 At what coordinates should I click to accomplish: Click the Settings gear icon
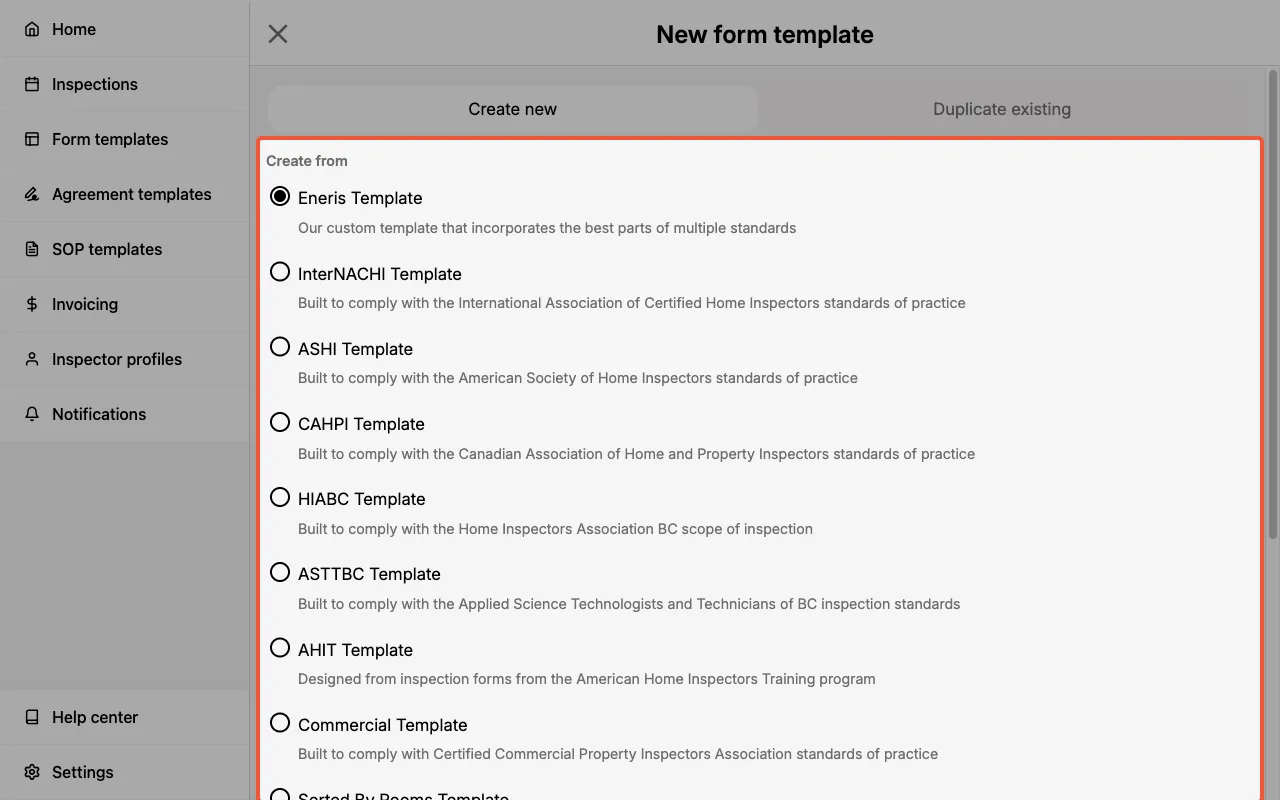click(x=33, y=772)
